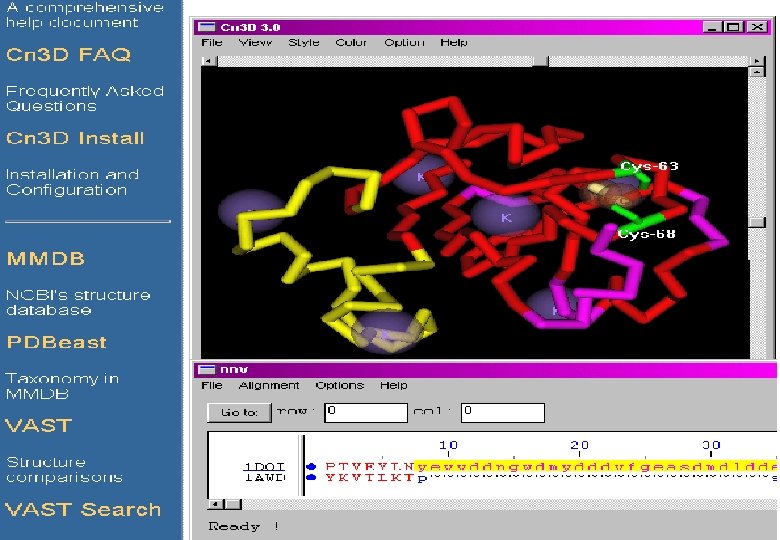Open the VAST link

tap(39, 426)
